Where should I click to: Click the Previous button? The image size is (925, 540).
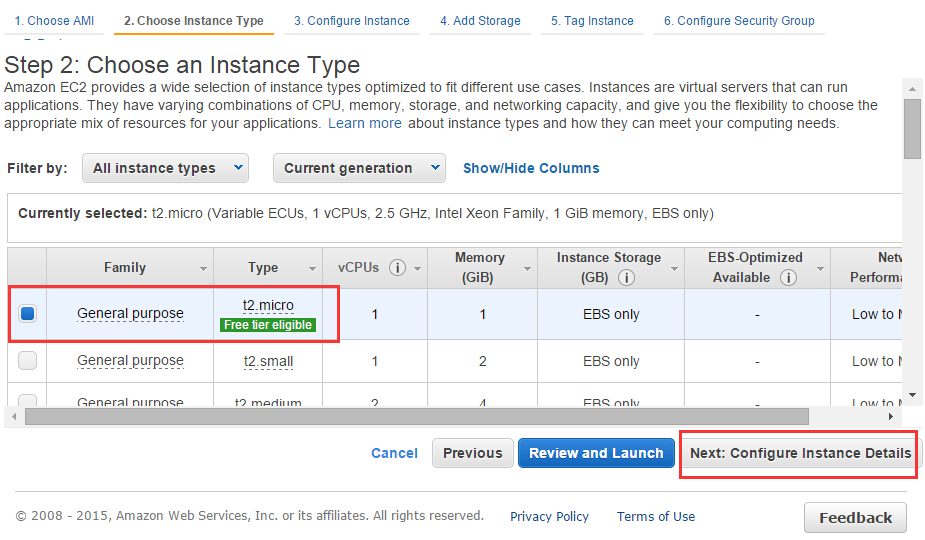pyautogui.click(x=473, y=453)
